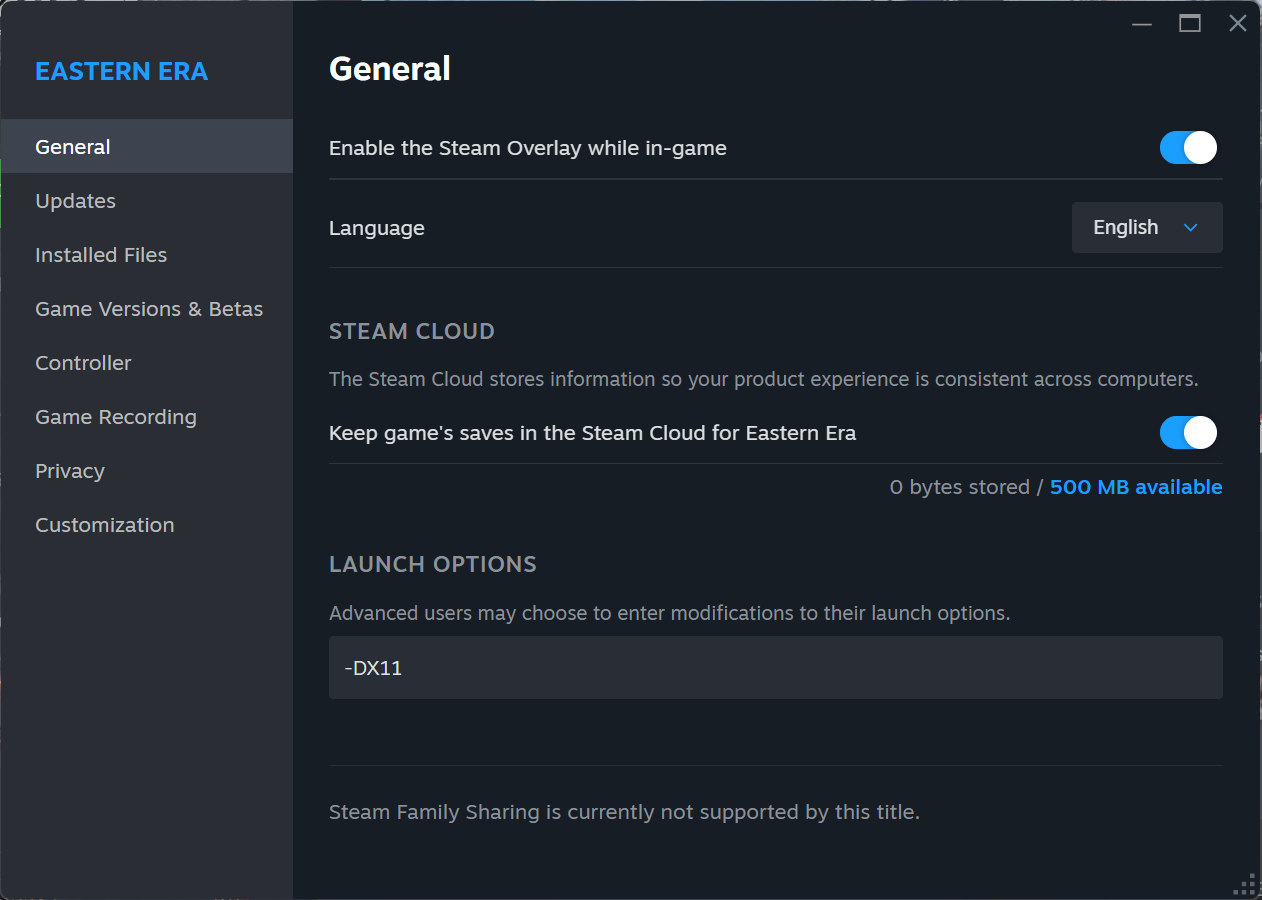Click the 500 MB available link
This screenshot has width=1262, height=900.
coord(1136,487)
